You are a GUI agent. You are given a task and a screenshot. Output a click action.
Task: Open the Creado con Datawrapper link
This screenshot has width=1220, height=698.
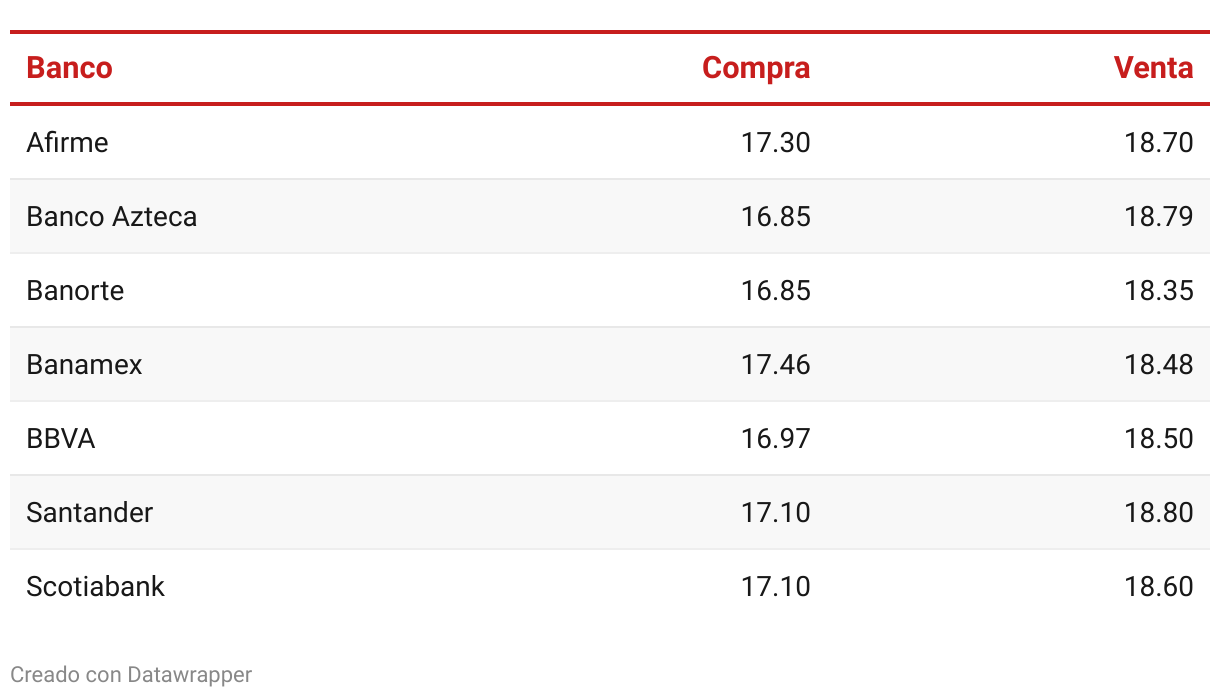131,675
